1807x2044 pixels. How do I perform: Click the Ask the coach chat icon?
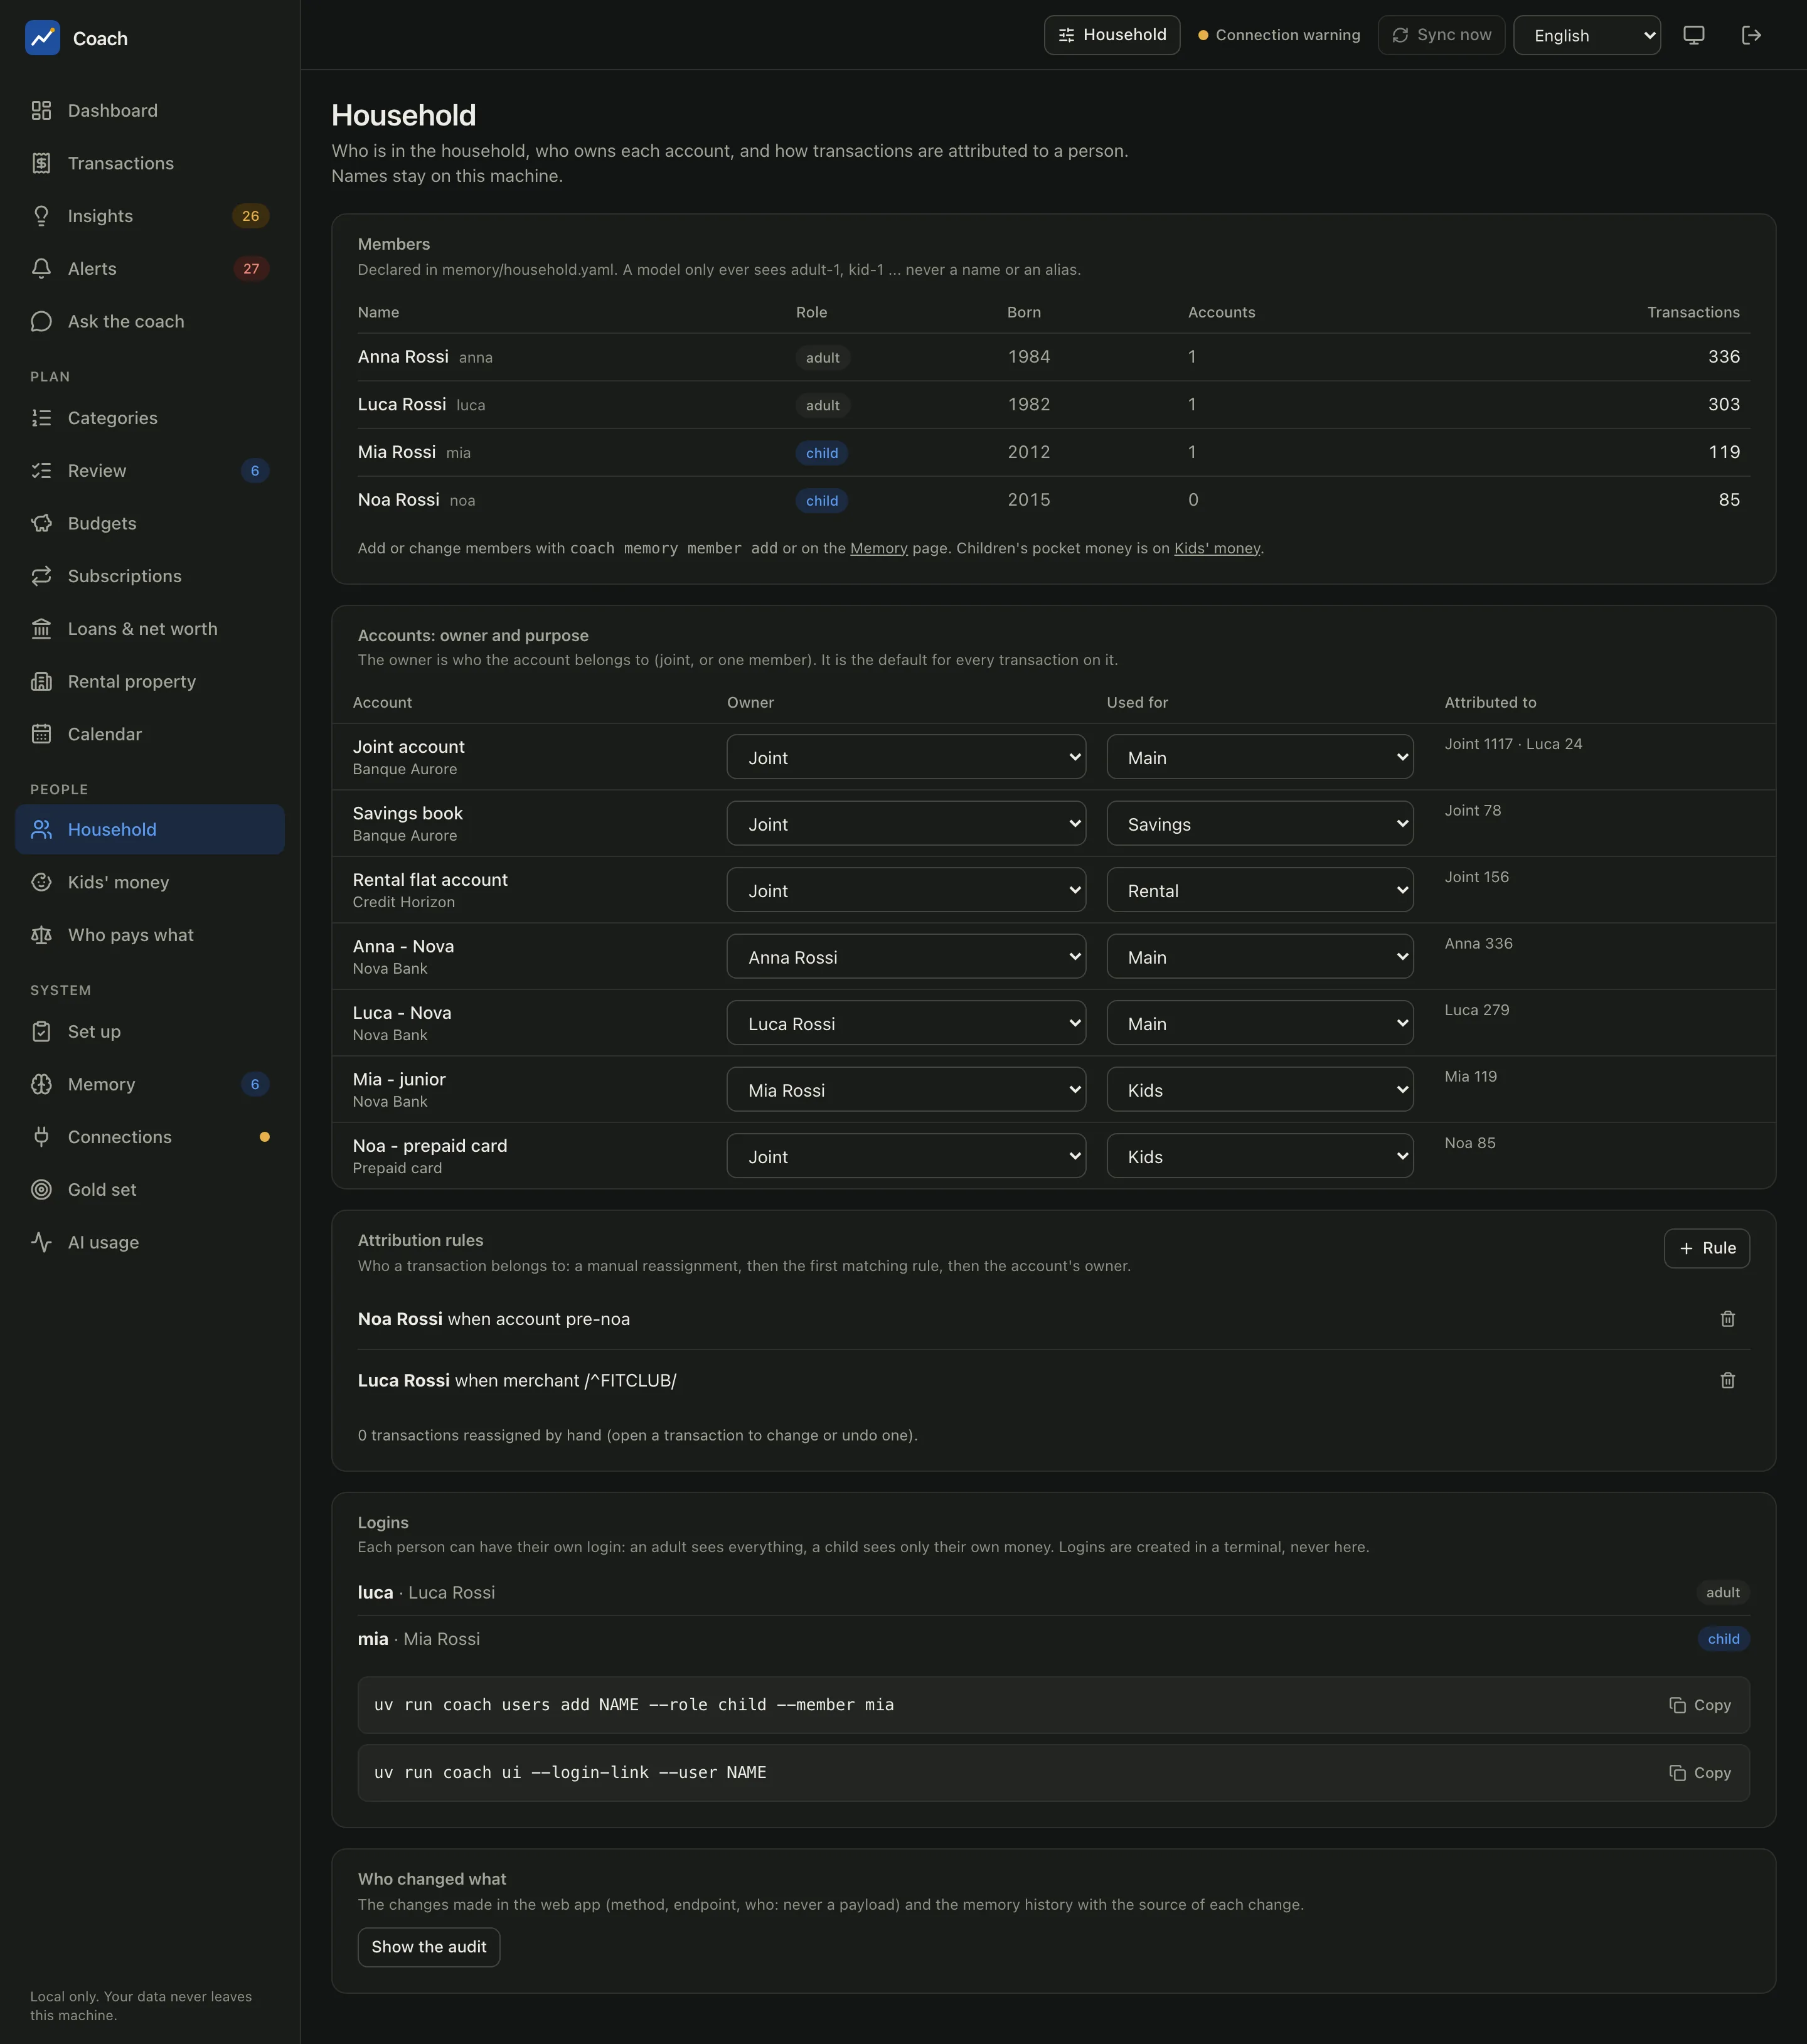pos(41,321)
